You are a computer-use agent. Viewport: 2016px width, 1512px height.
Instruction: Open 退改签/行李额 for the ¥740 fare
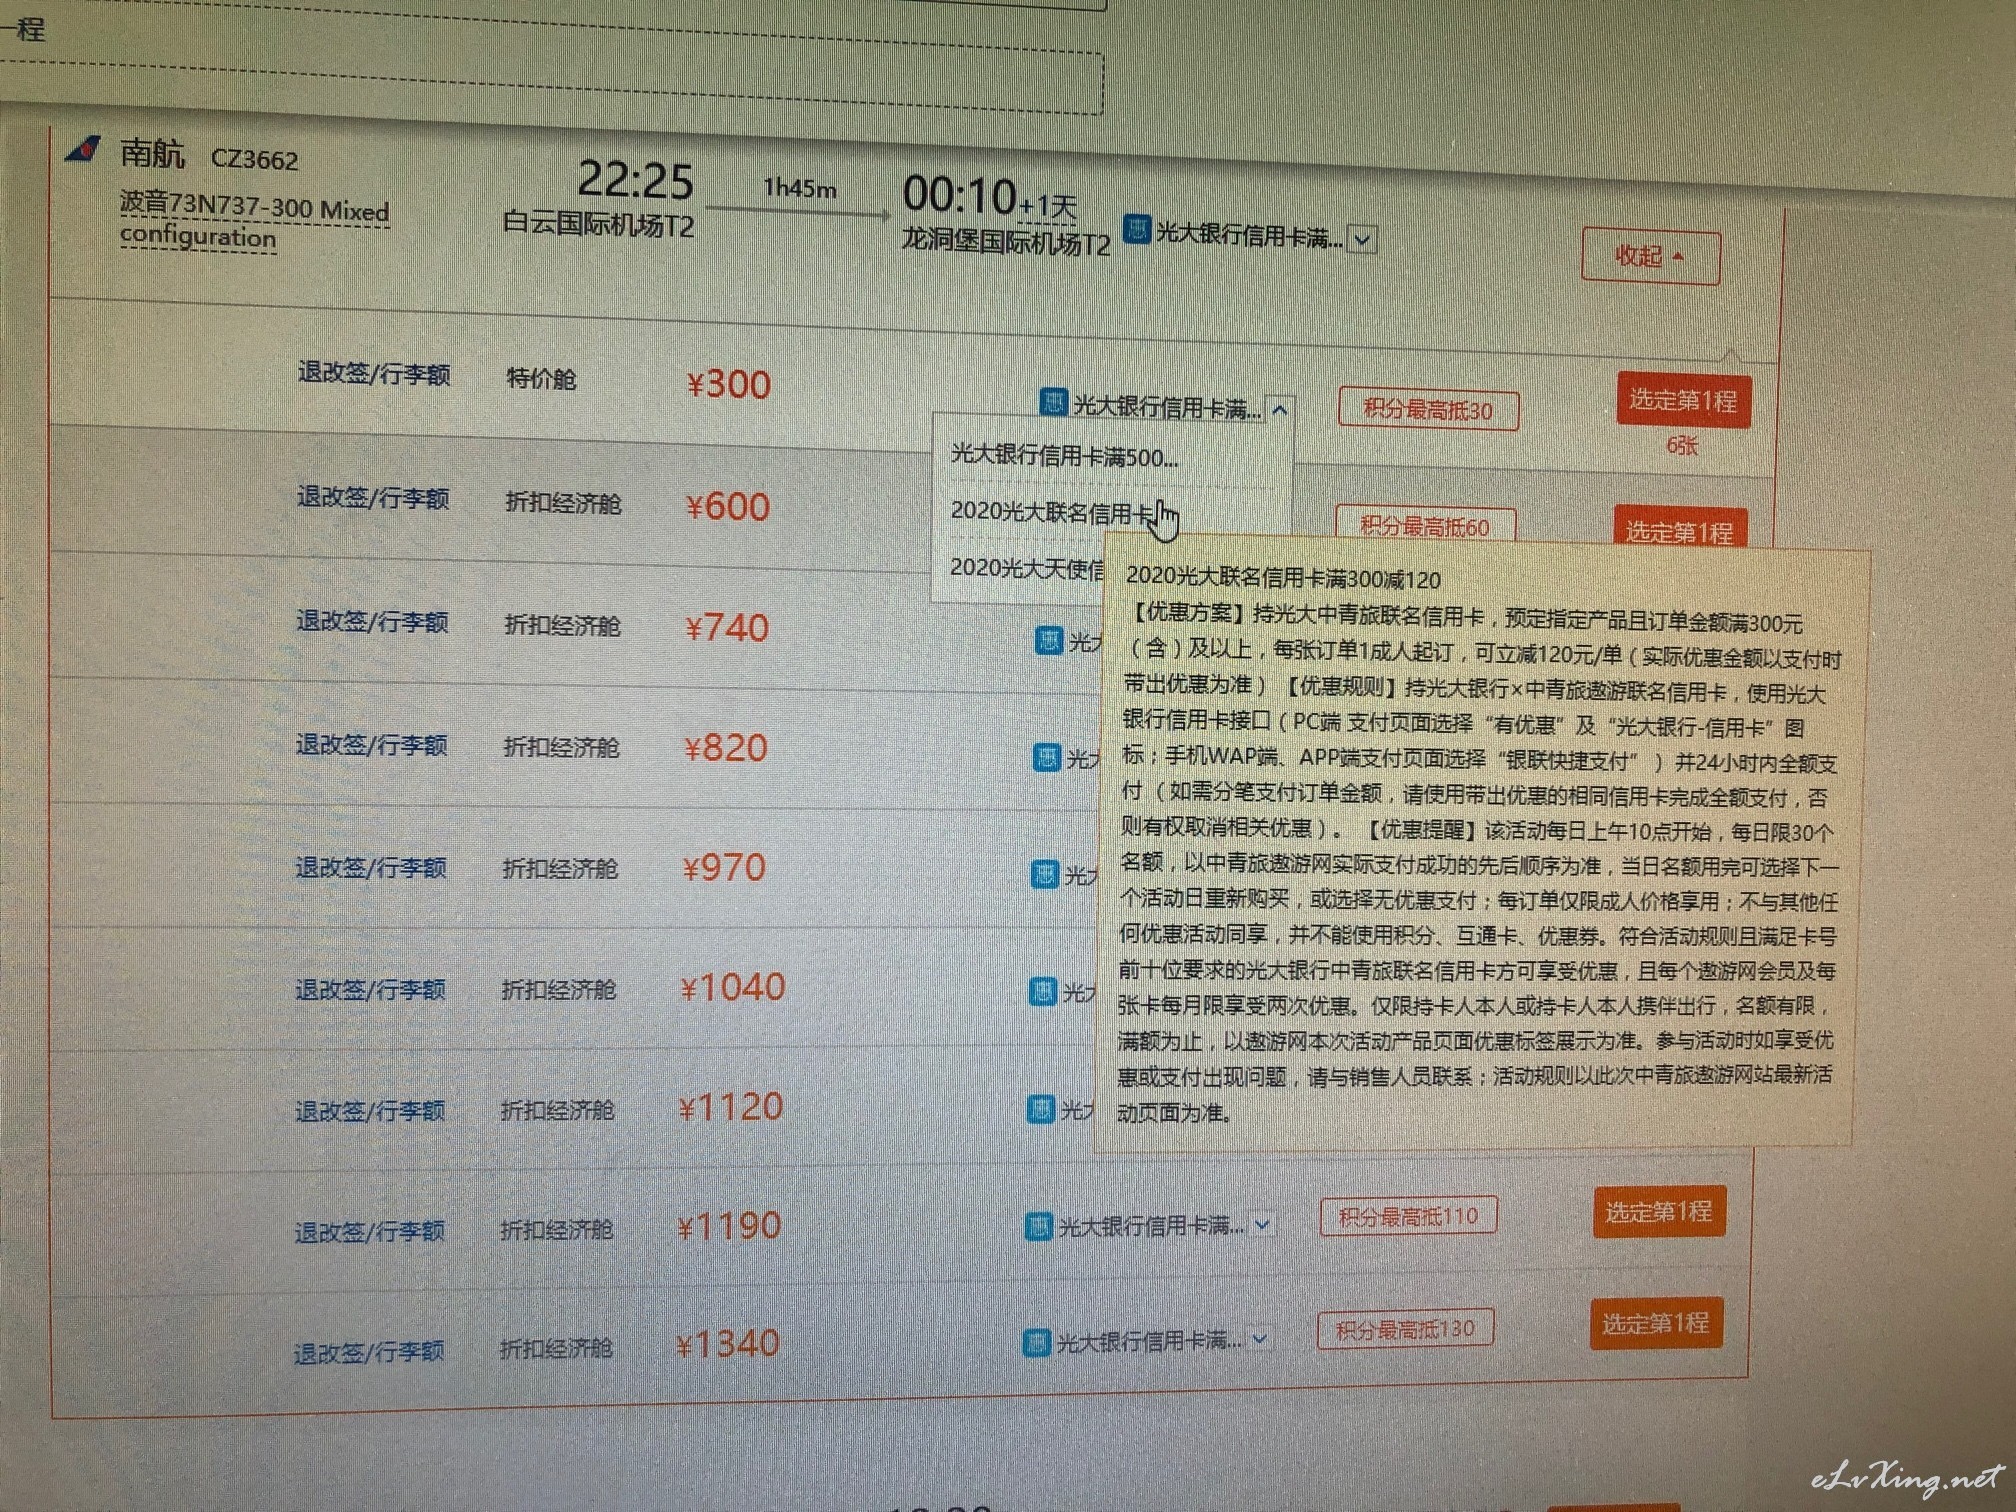(x=372, y=621)
